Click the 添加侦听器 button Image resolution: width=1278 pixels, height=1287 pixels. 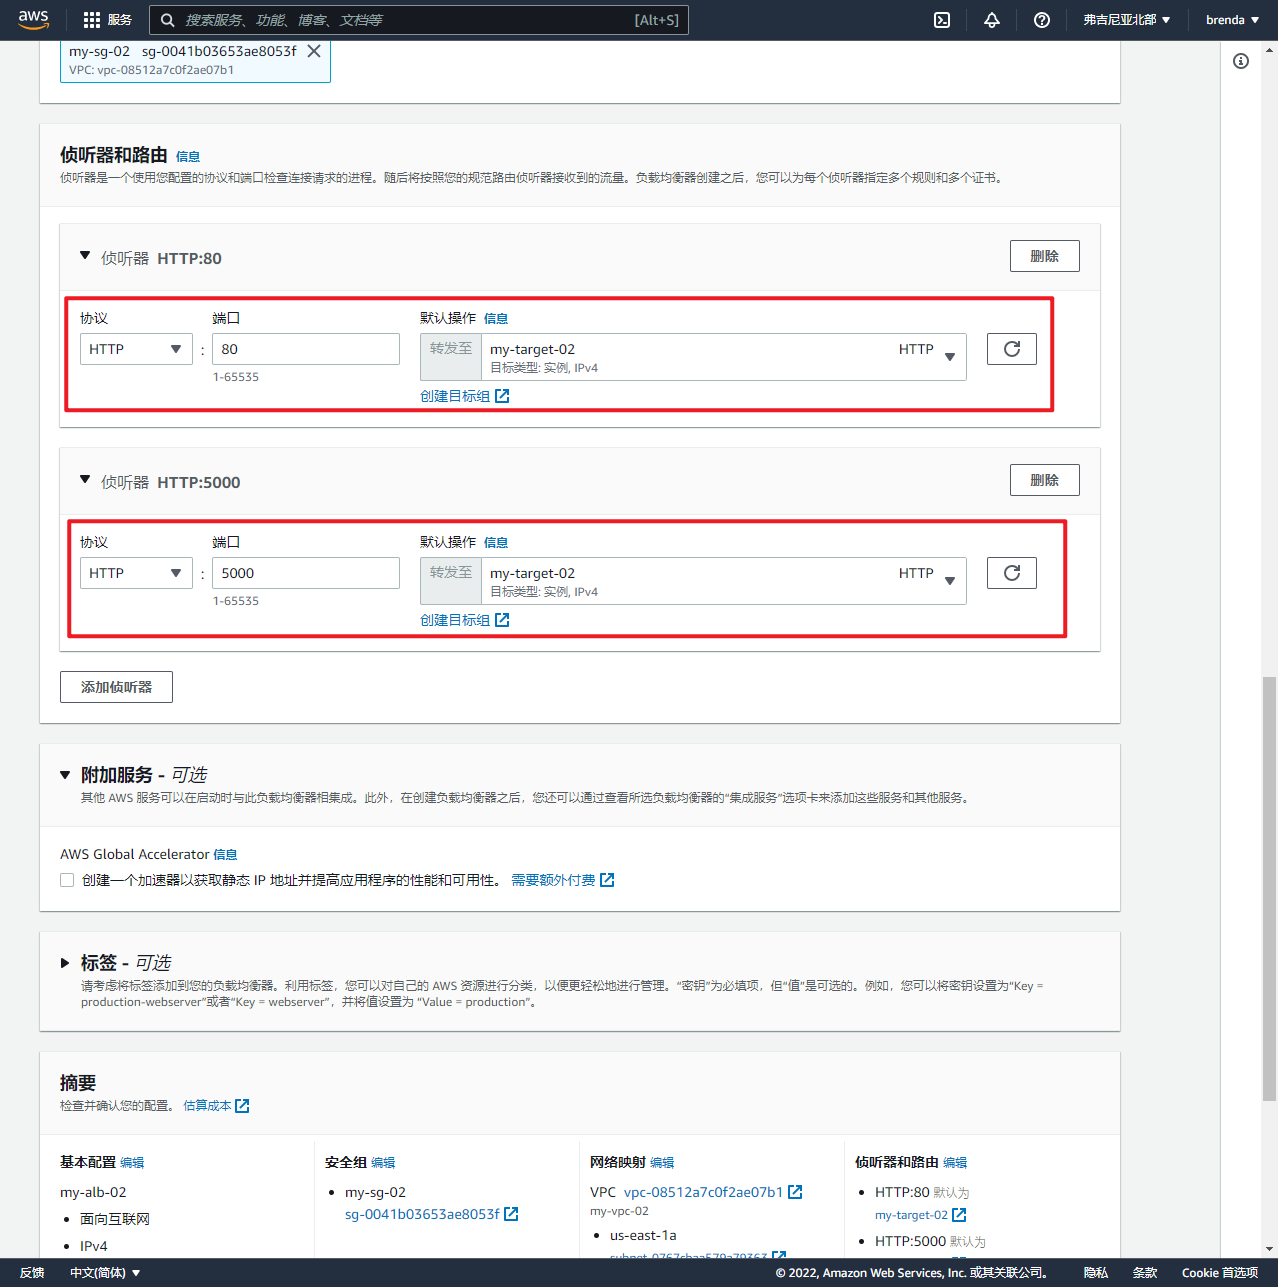[116, 687]
